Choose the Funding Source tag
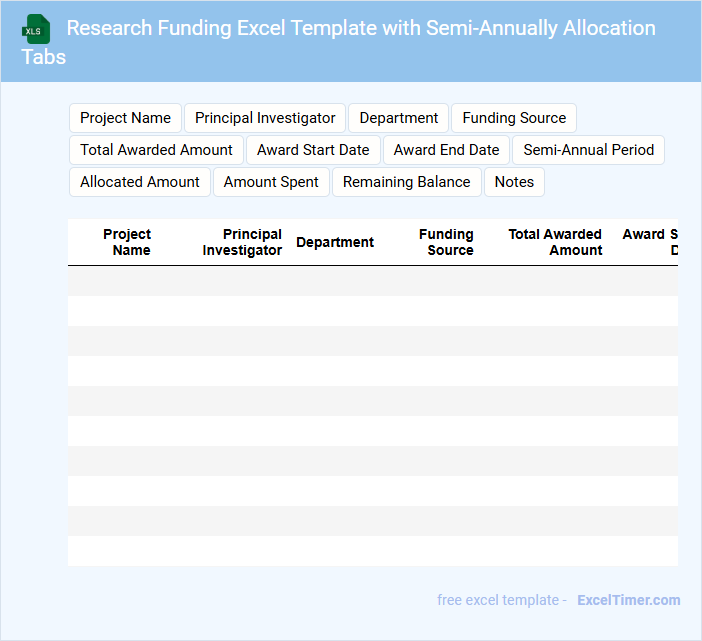 coord(514,118)
